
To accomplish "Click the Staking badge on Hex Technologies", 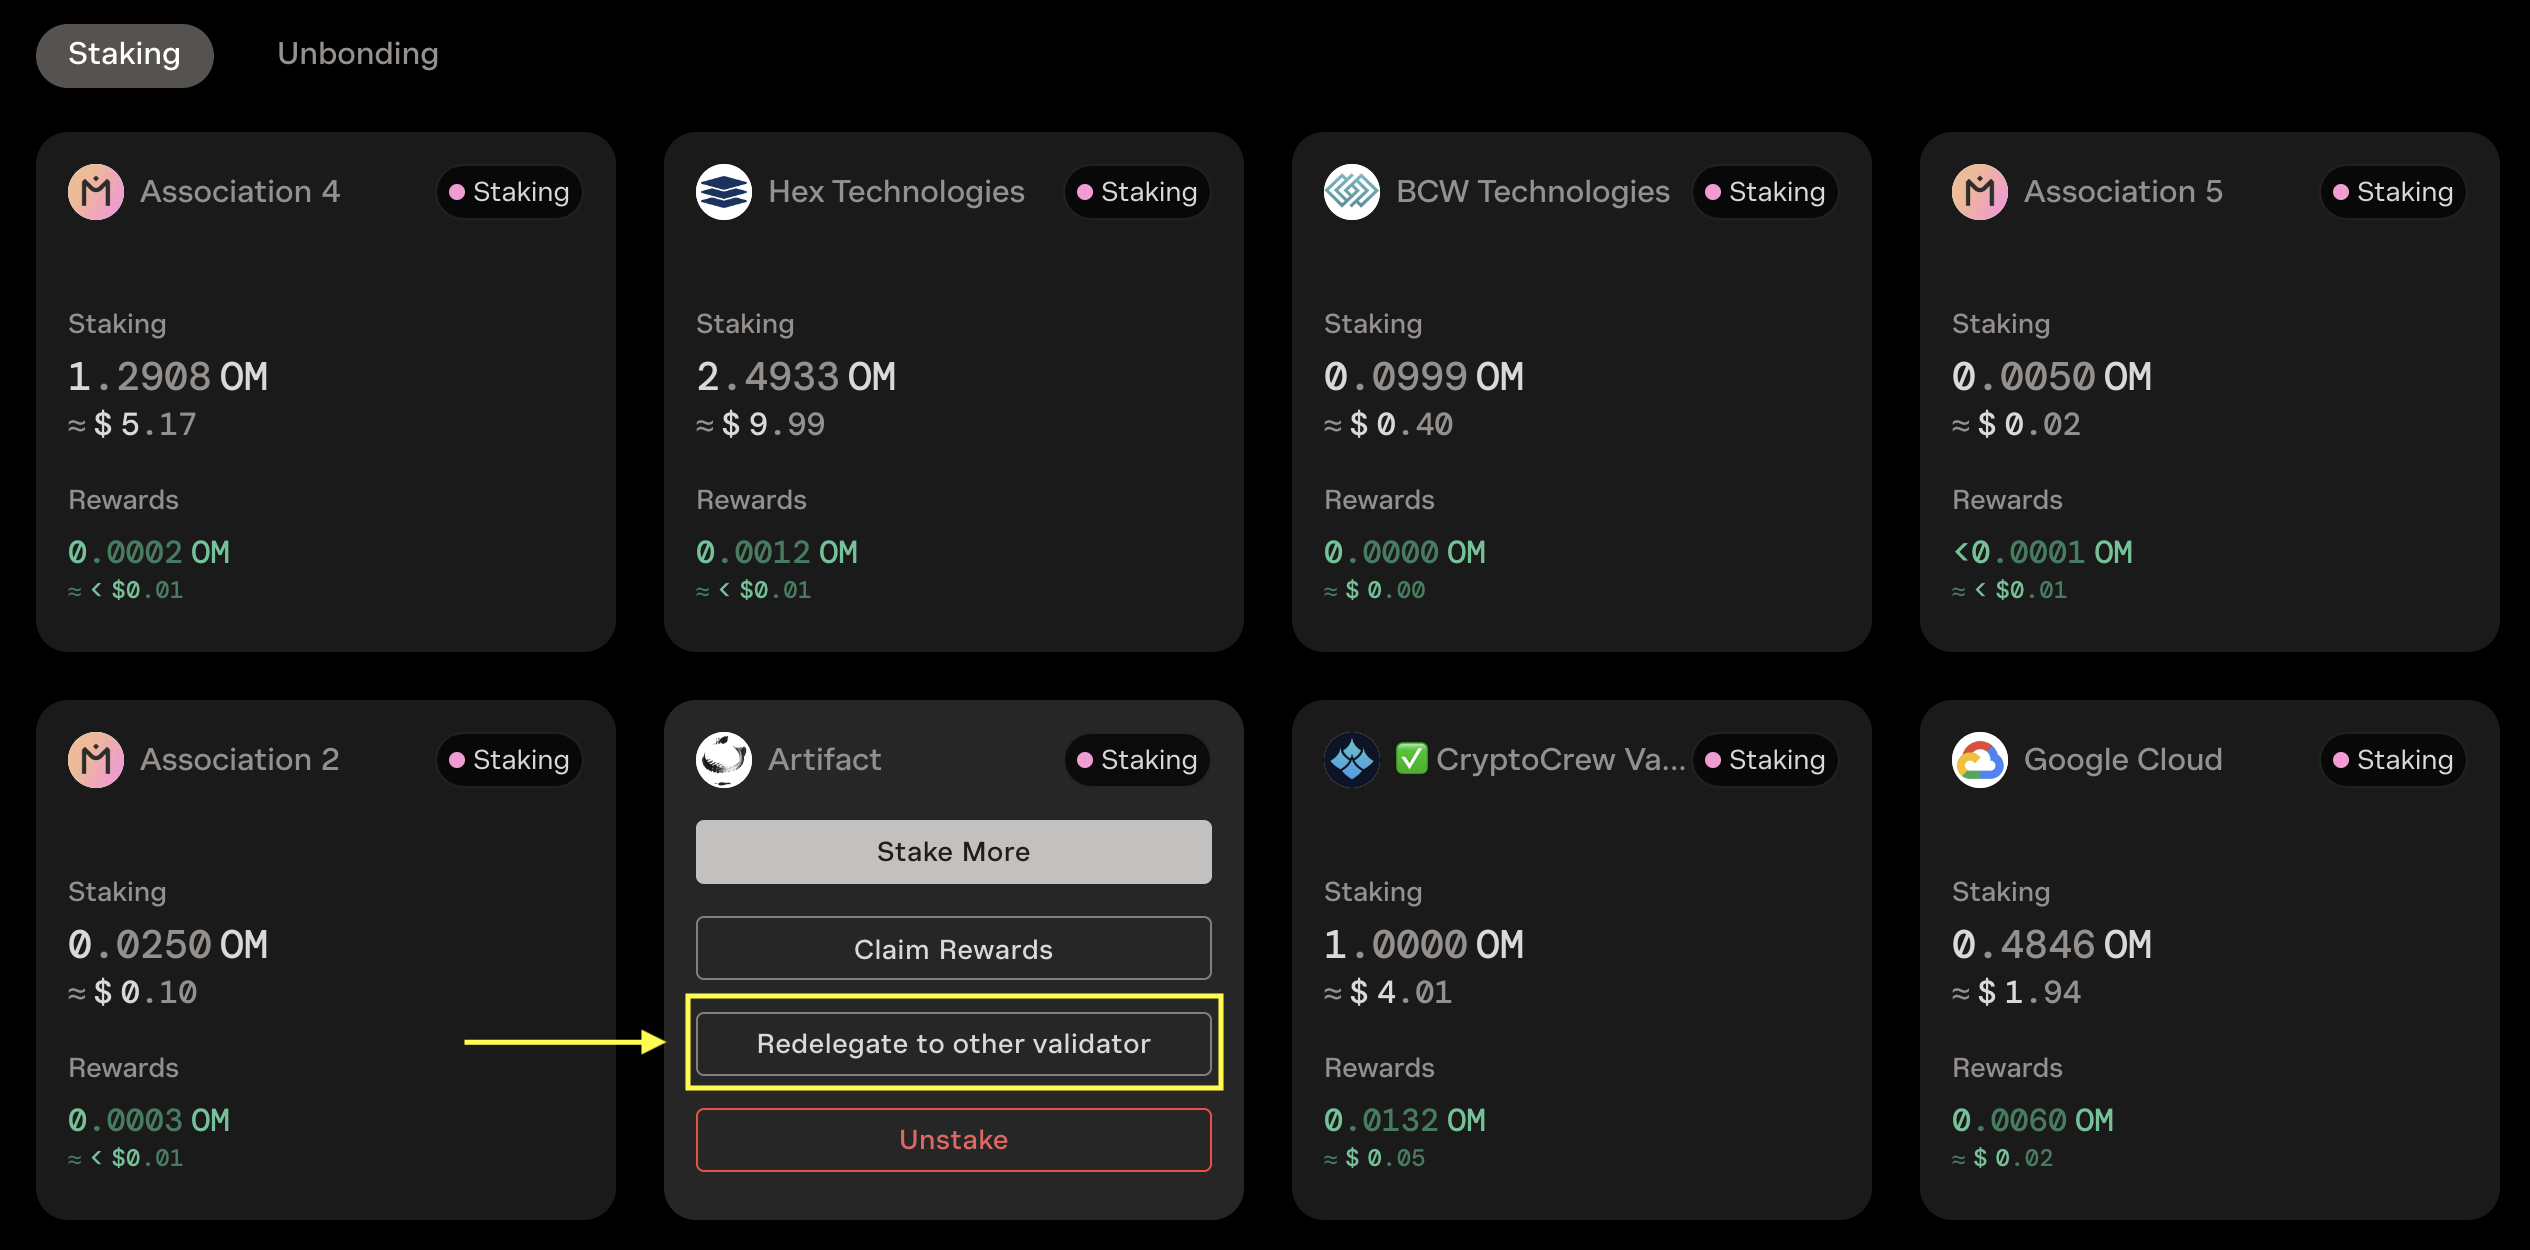I will [x=1137, y=192].
